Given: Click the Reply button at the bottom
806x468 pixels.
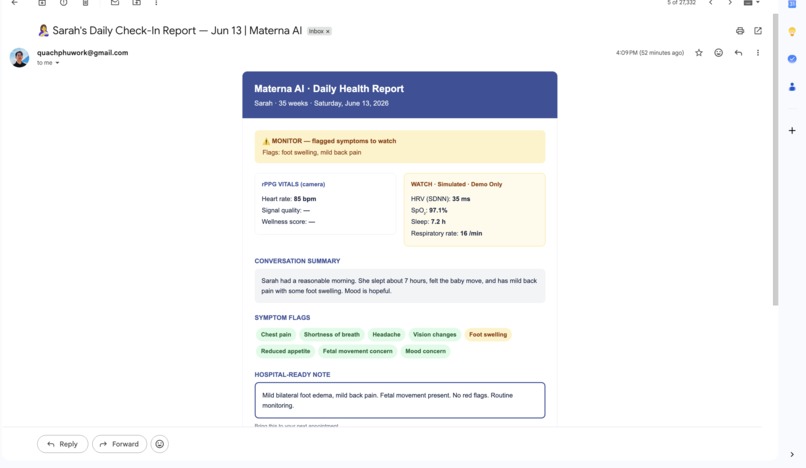Looking at the screenshot, I should point(62,444).
